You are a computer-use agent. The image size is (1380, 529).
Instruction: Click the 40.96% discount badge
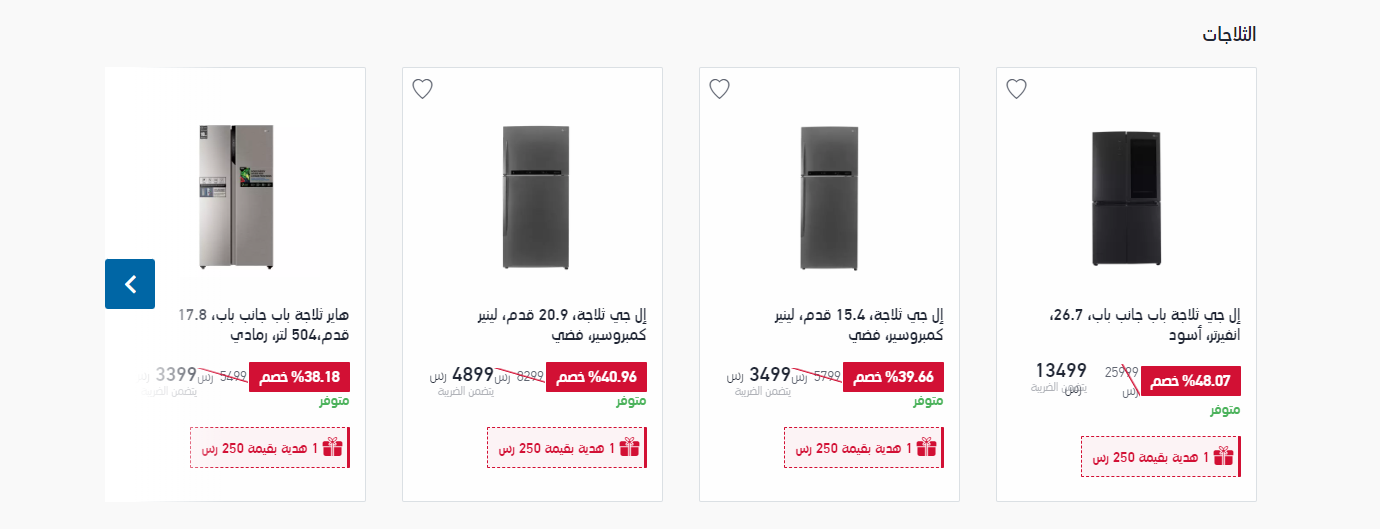(x=597, y=377)
